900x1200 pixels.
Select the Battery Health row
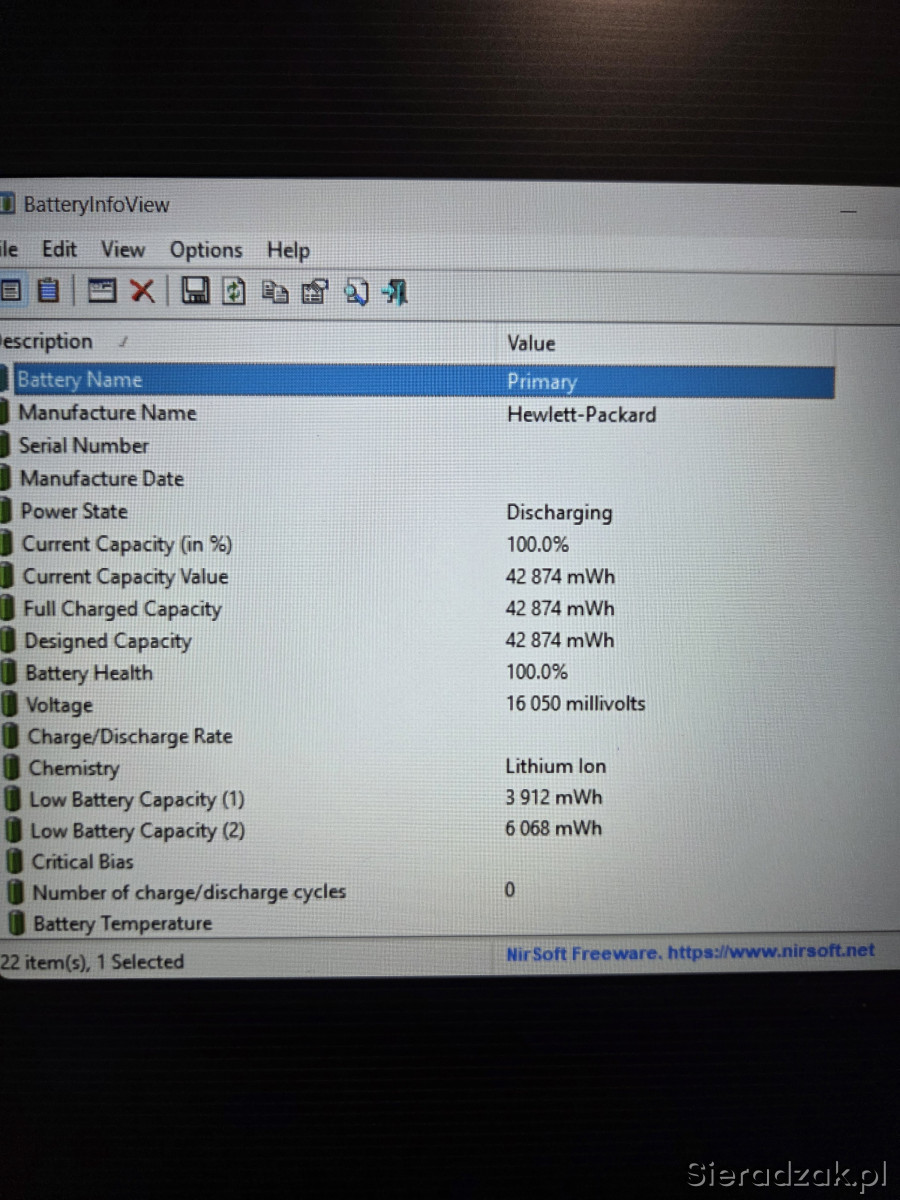pyautogui.click(x=89, y=673)
